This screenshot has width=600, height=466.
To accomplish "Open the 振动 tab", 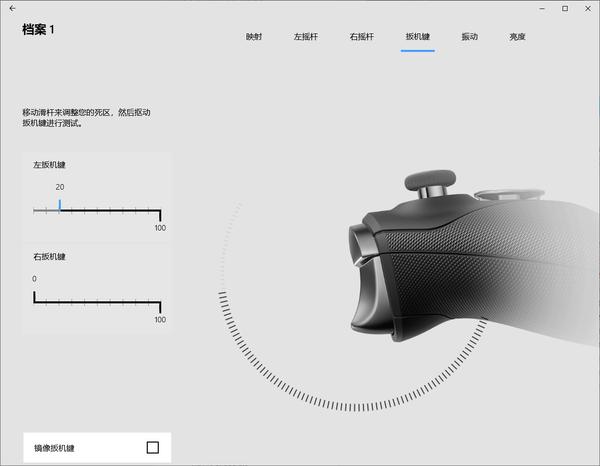I will coord(470,37).
